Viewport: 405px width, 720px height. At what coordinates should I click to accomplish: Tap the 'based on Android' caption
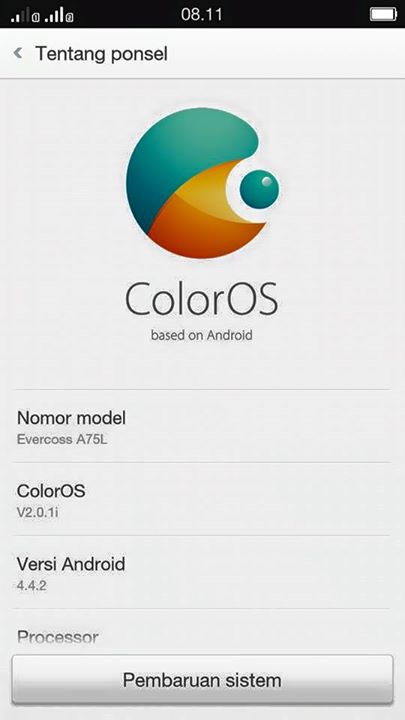pos(202,335)
